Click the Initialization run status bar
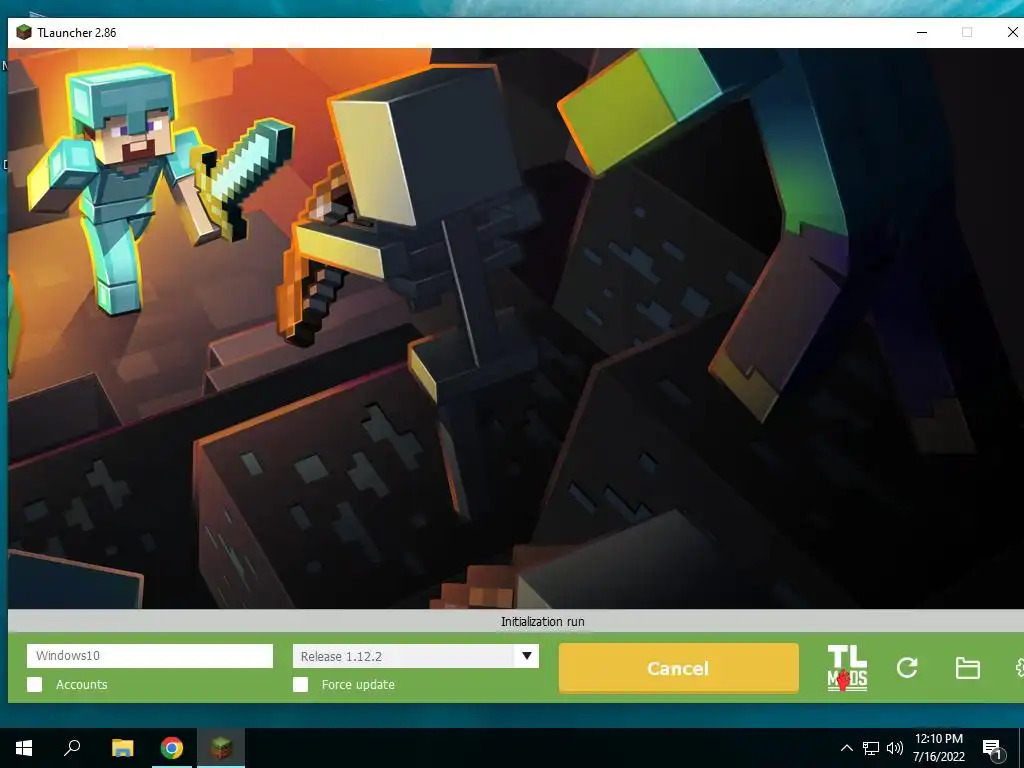The image size is (1024, 768). click(x=516, y=621)
